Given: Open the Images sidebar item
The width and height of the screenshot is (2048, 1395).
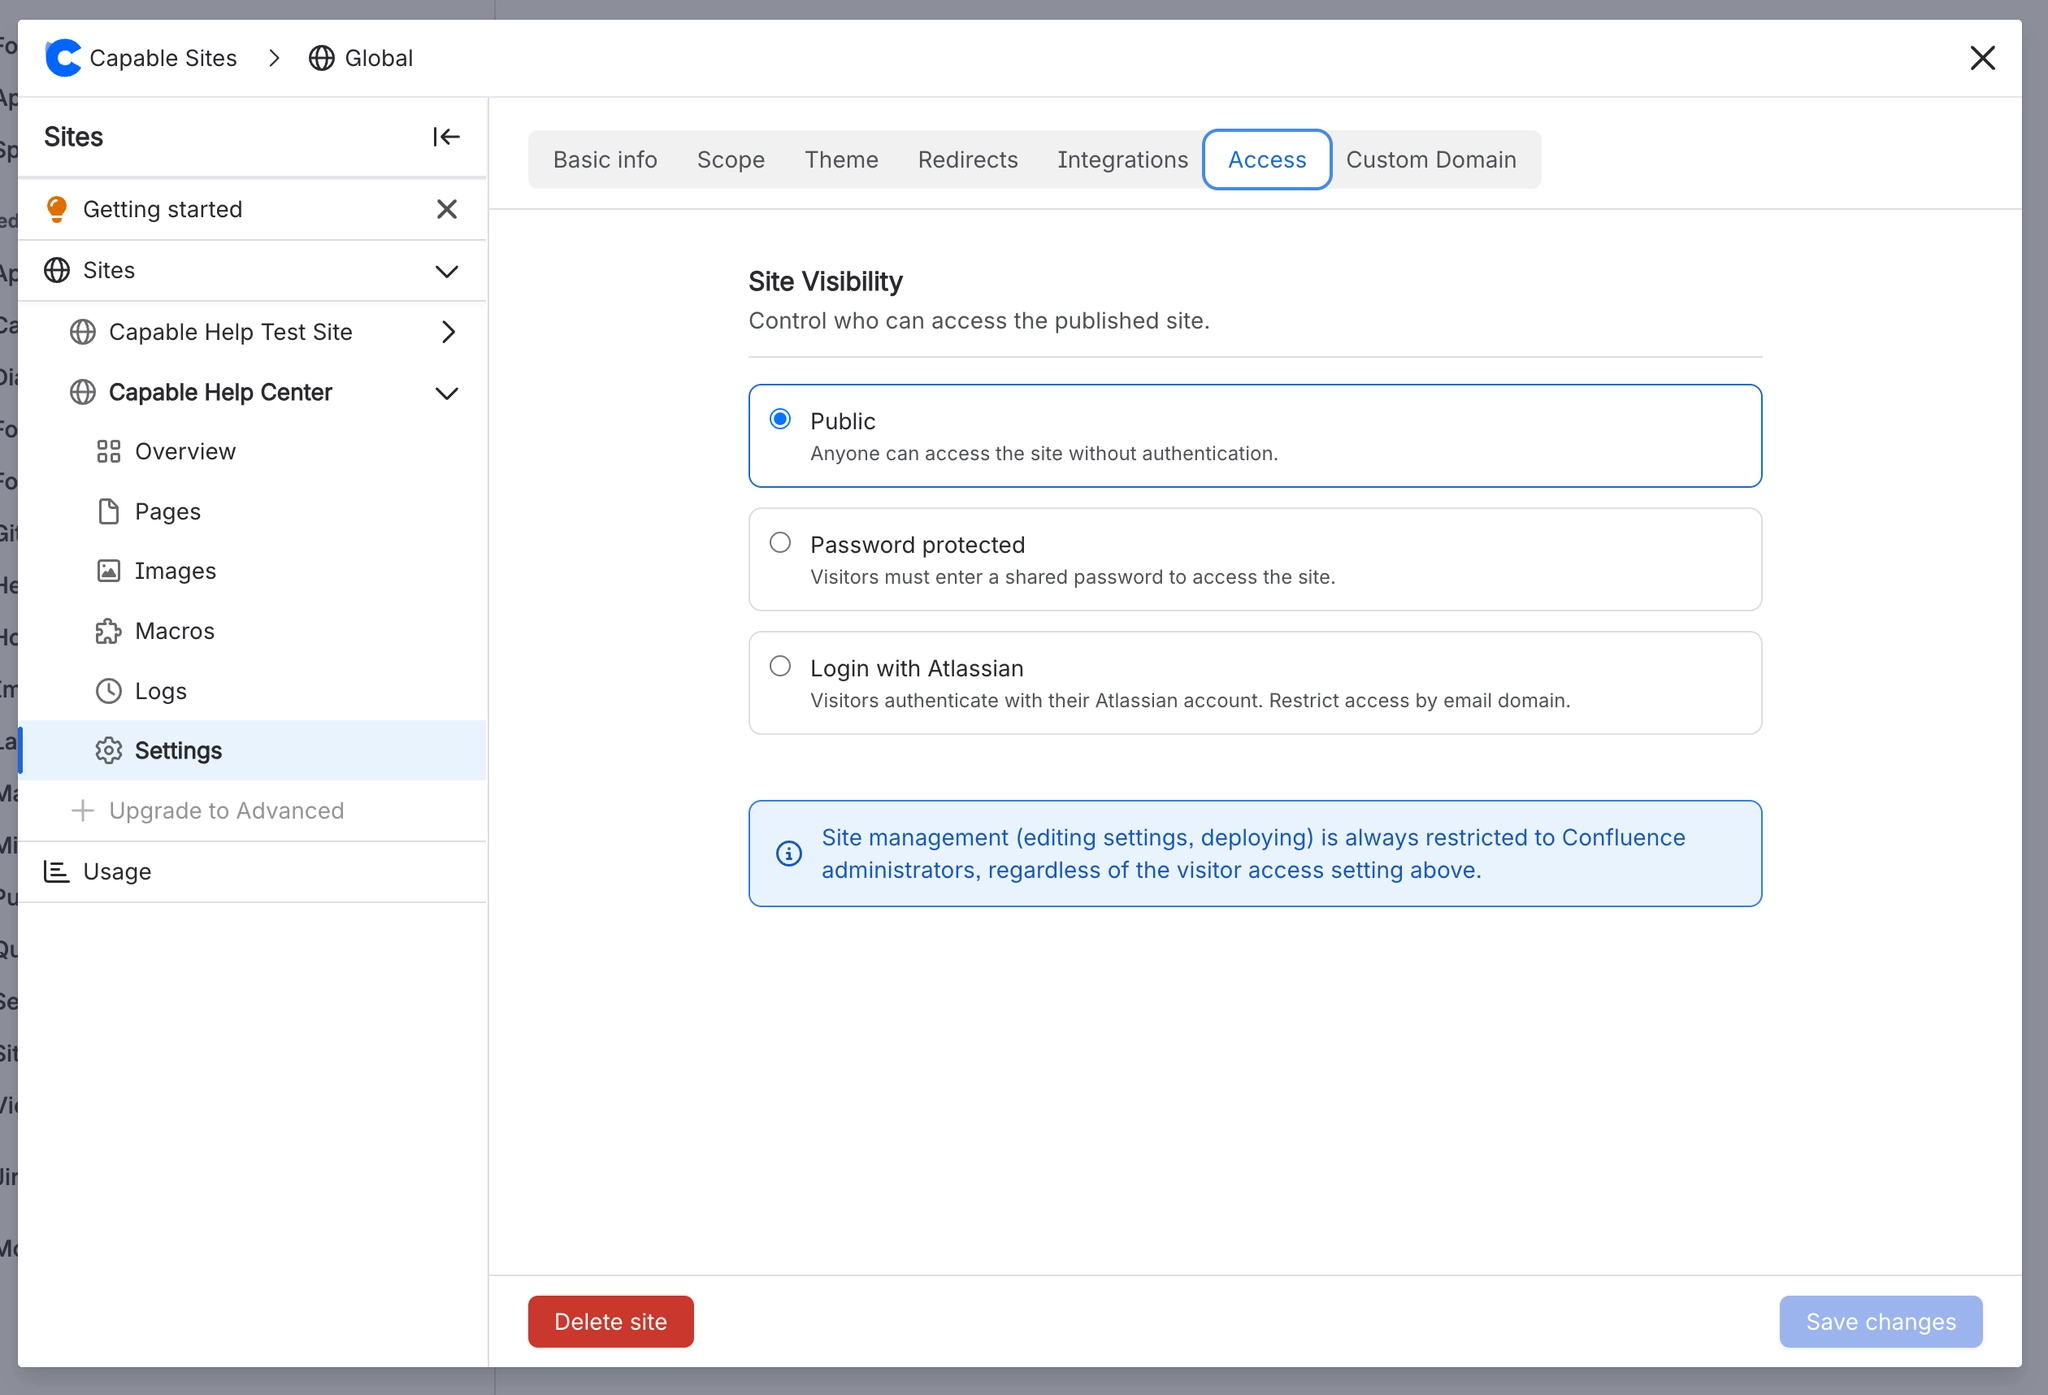Looking at the screenshot, I should coord(253,571).
